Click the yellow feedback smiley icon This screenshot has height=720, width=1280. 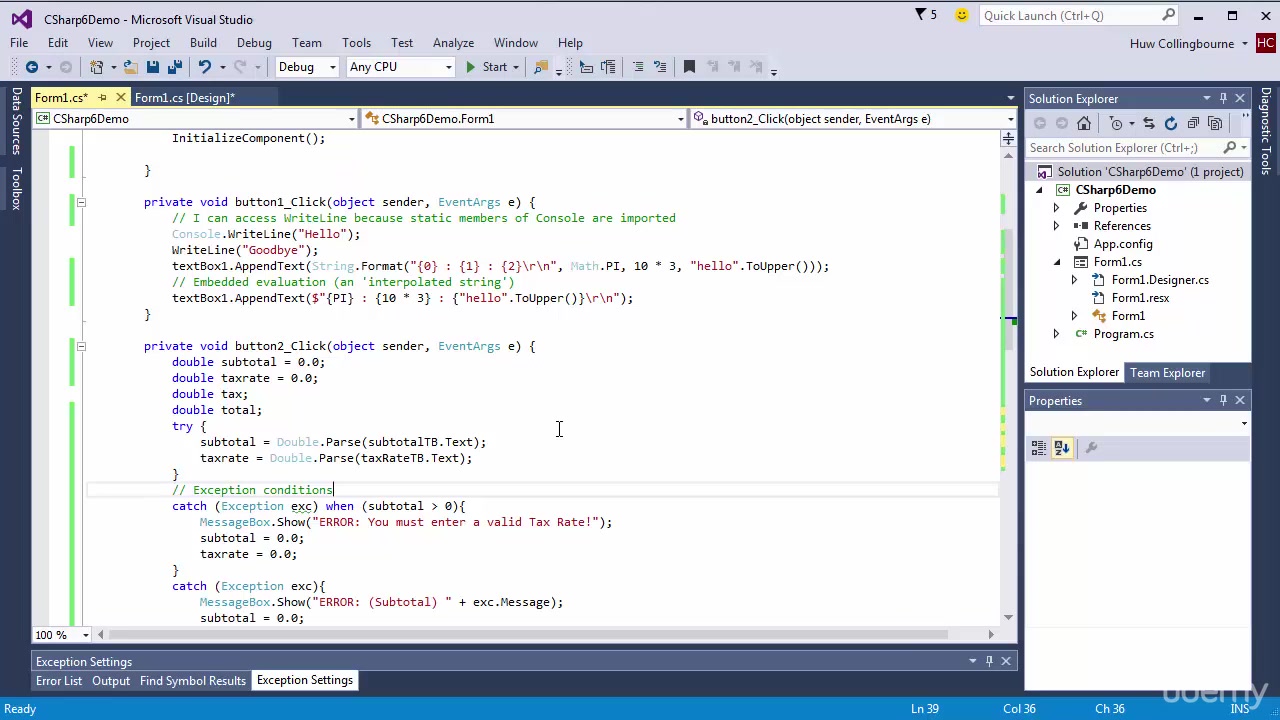[962, 15]
